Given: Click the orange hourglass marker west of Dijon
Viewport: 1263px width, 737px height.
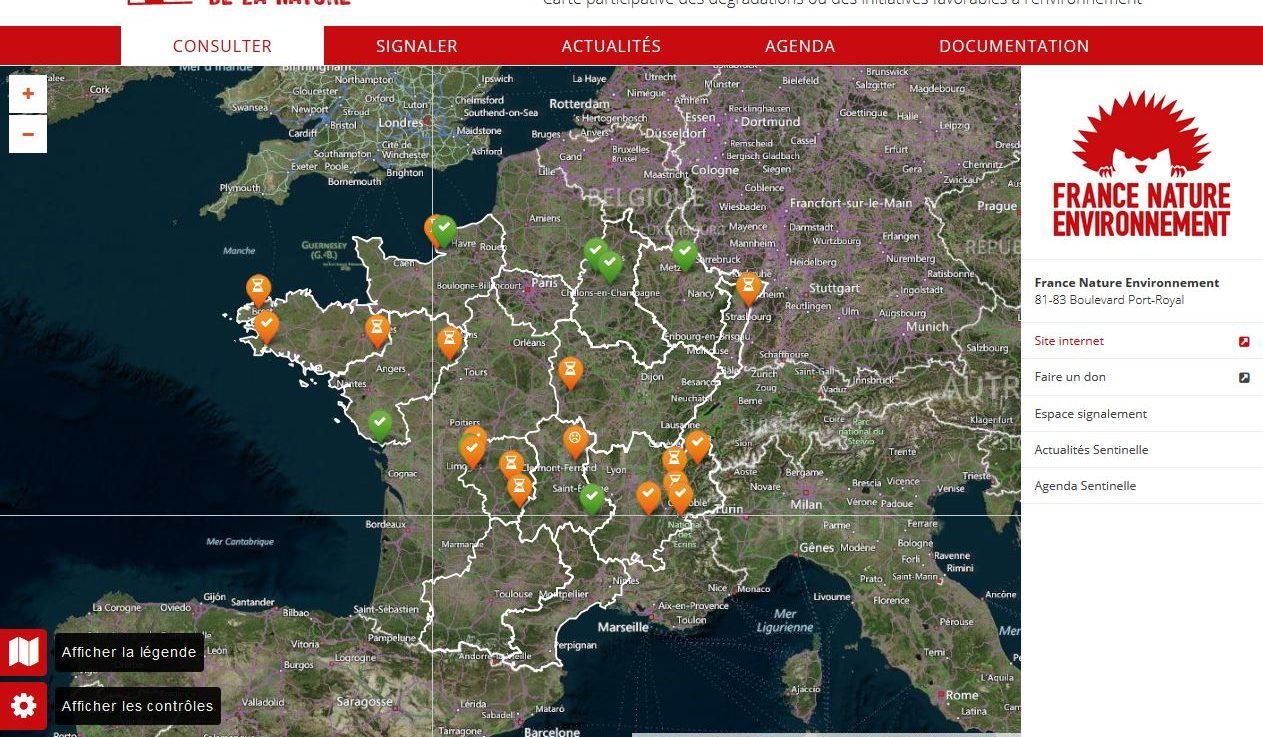Looking at the screenshot, I should [570, 372].
